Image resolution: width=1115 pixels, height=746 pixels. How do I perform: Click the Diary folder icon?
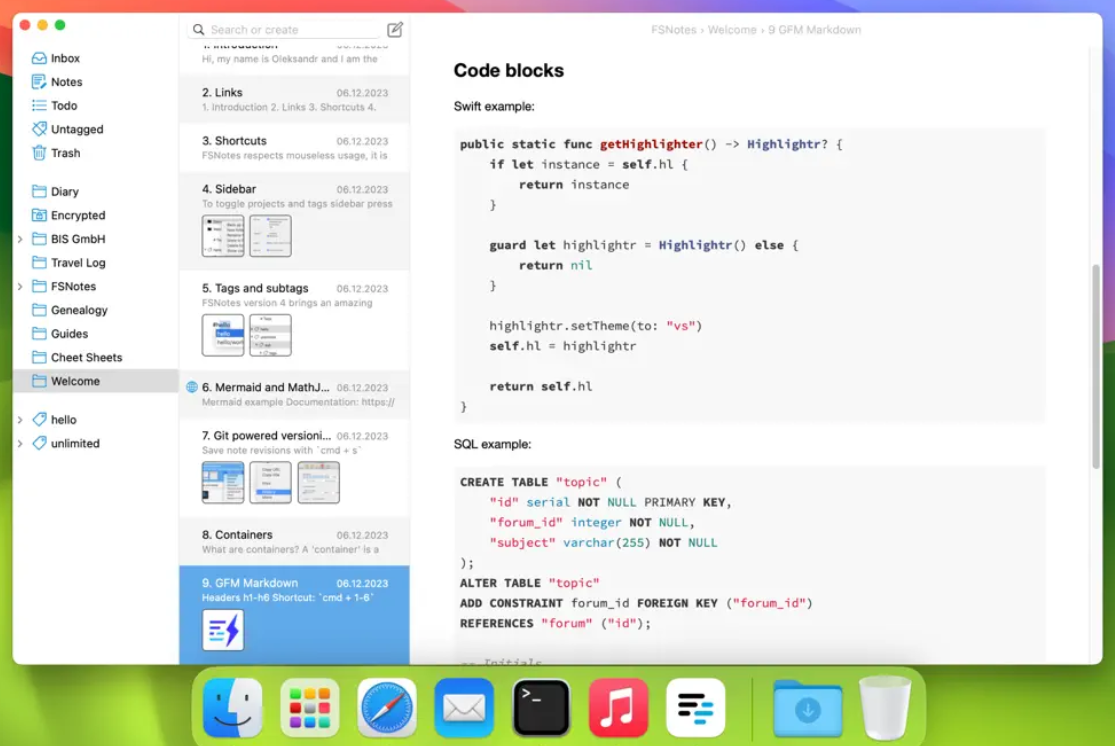[x=39, y=191]
